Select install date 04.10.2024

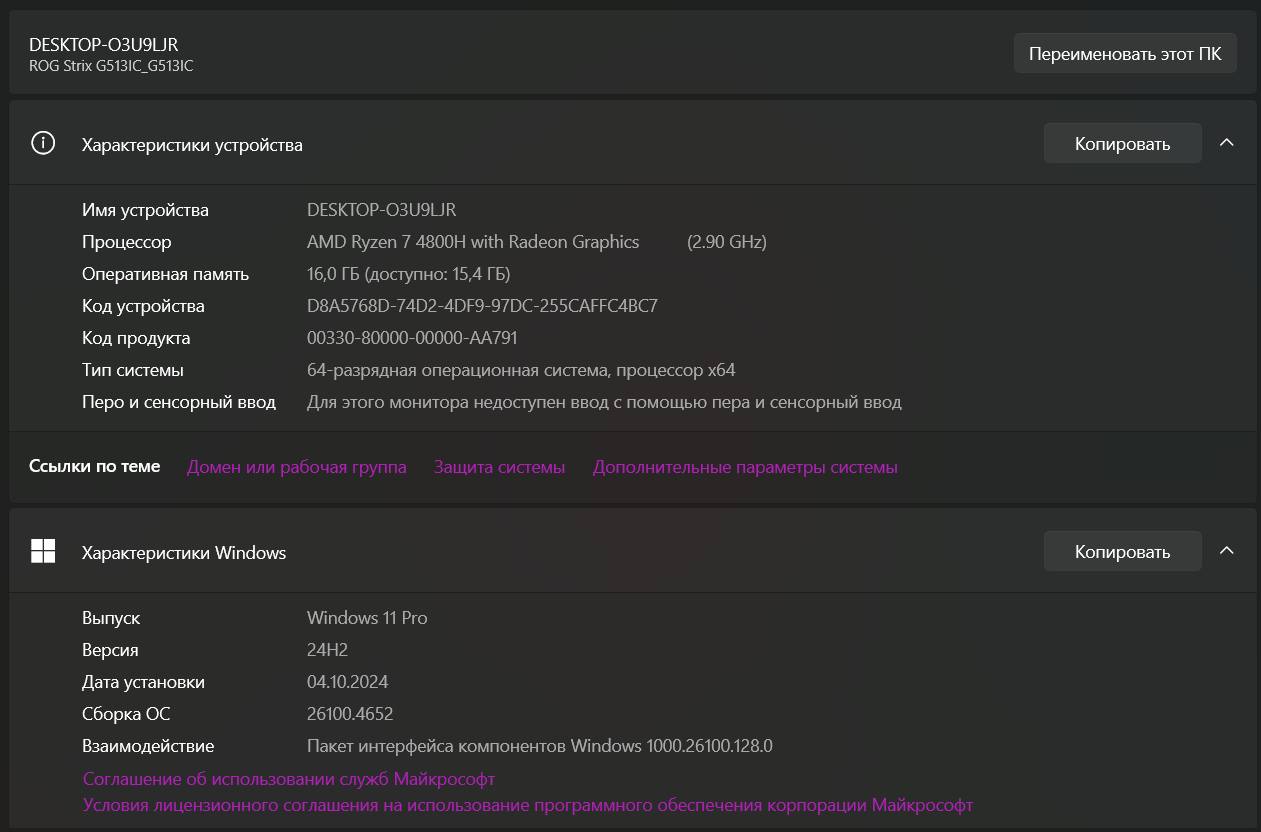[x=347, y=682]
